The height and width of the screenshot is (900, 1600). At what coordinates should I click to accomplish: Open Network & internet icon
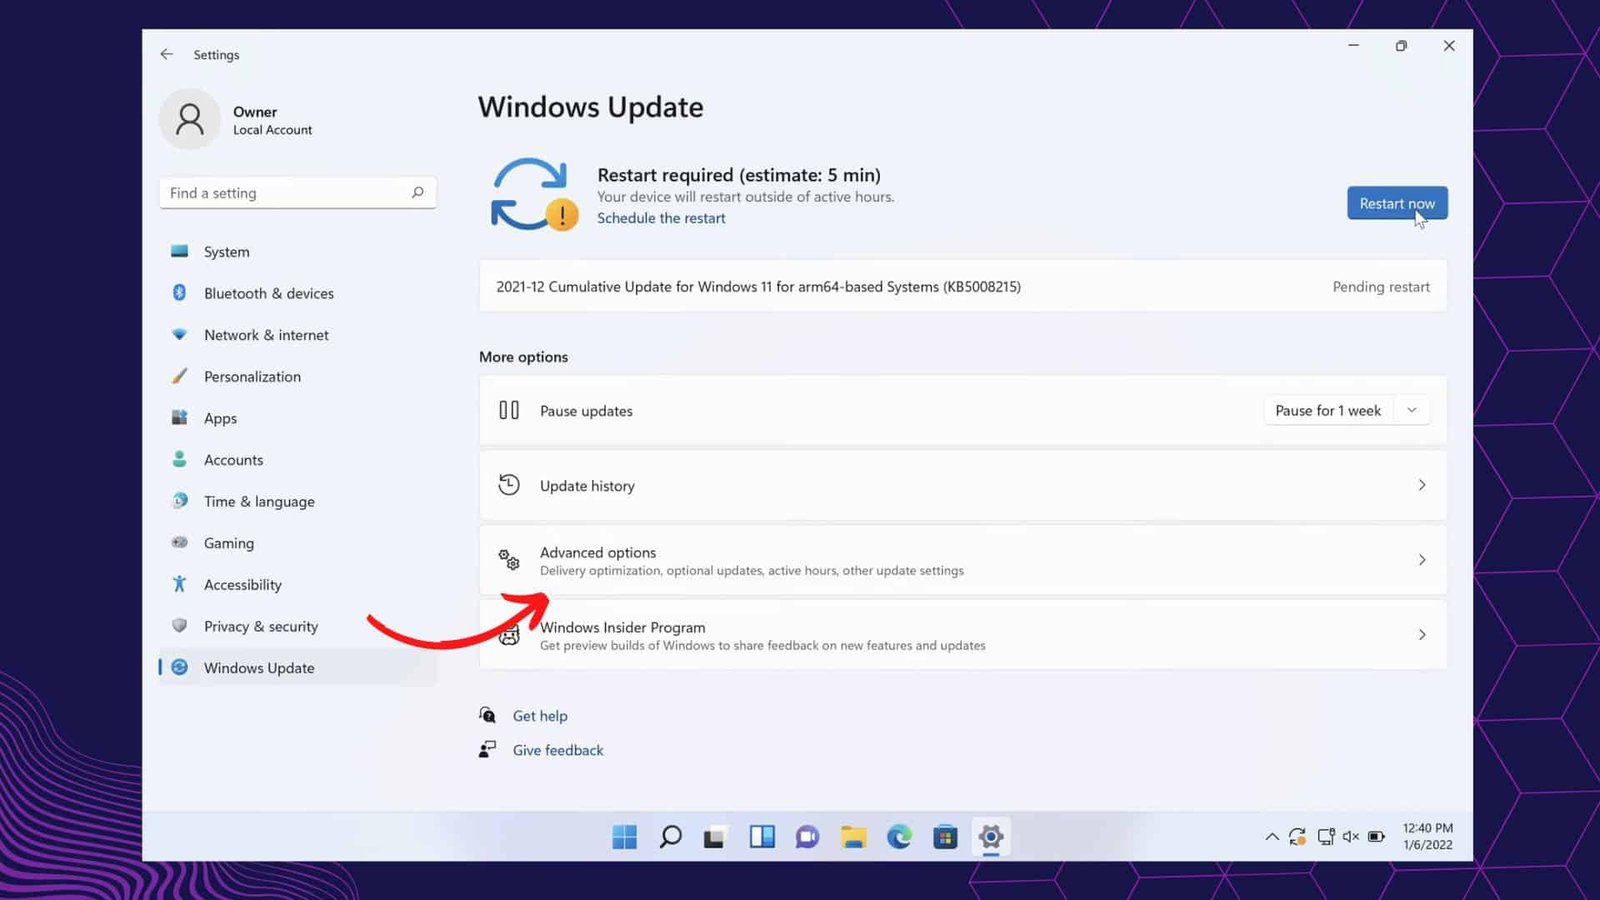(x=180, y=334)
